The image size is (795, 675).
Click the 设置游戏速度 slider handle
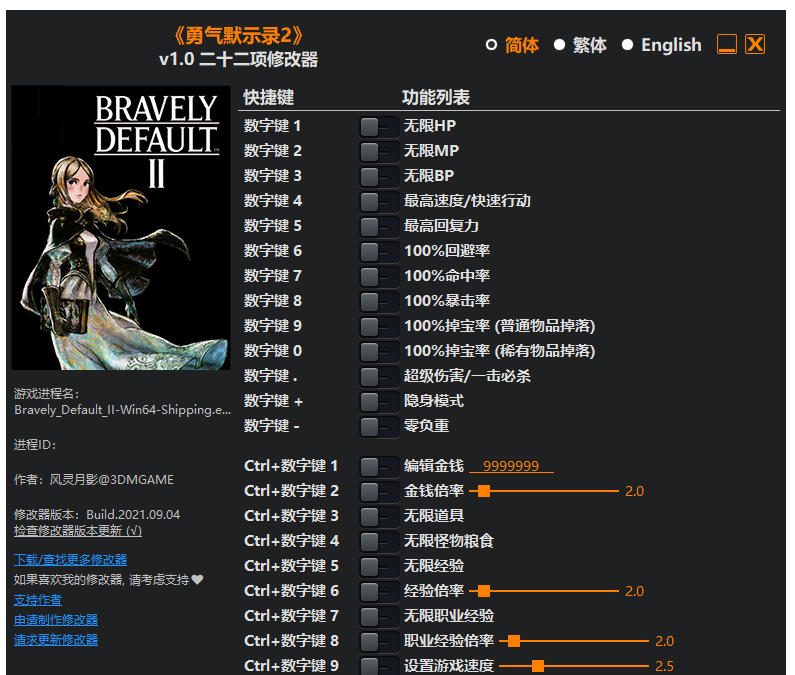538,666
